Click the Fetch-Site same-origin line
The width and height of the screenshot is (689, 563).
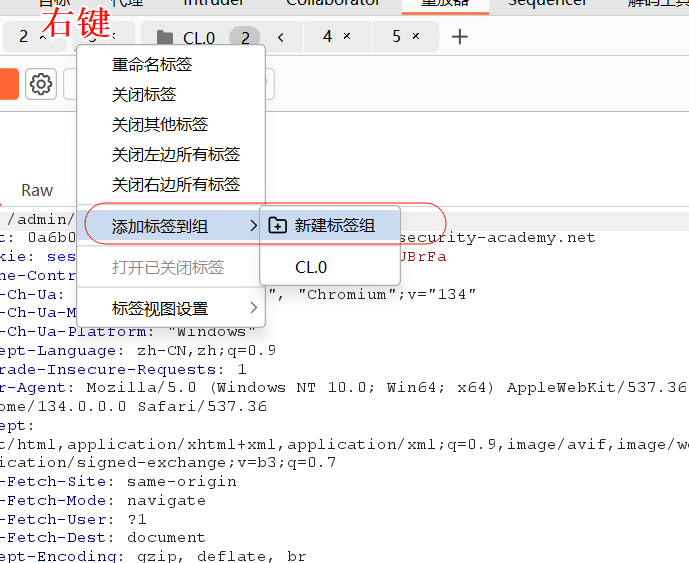point(118,482)
